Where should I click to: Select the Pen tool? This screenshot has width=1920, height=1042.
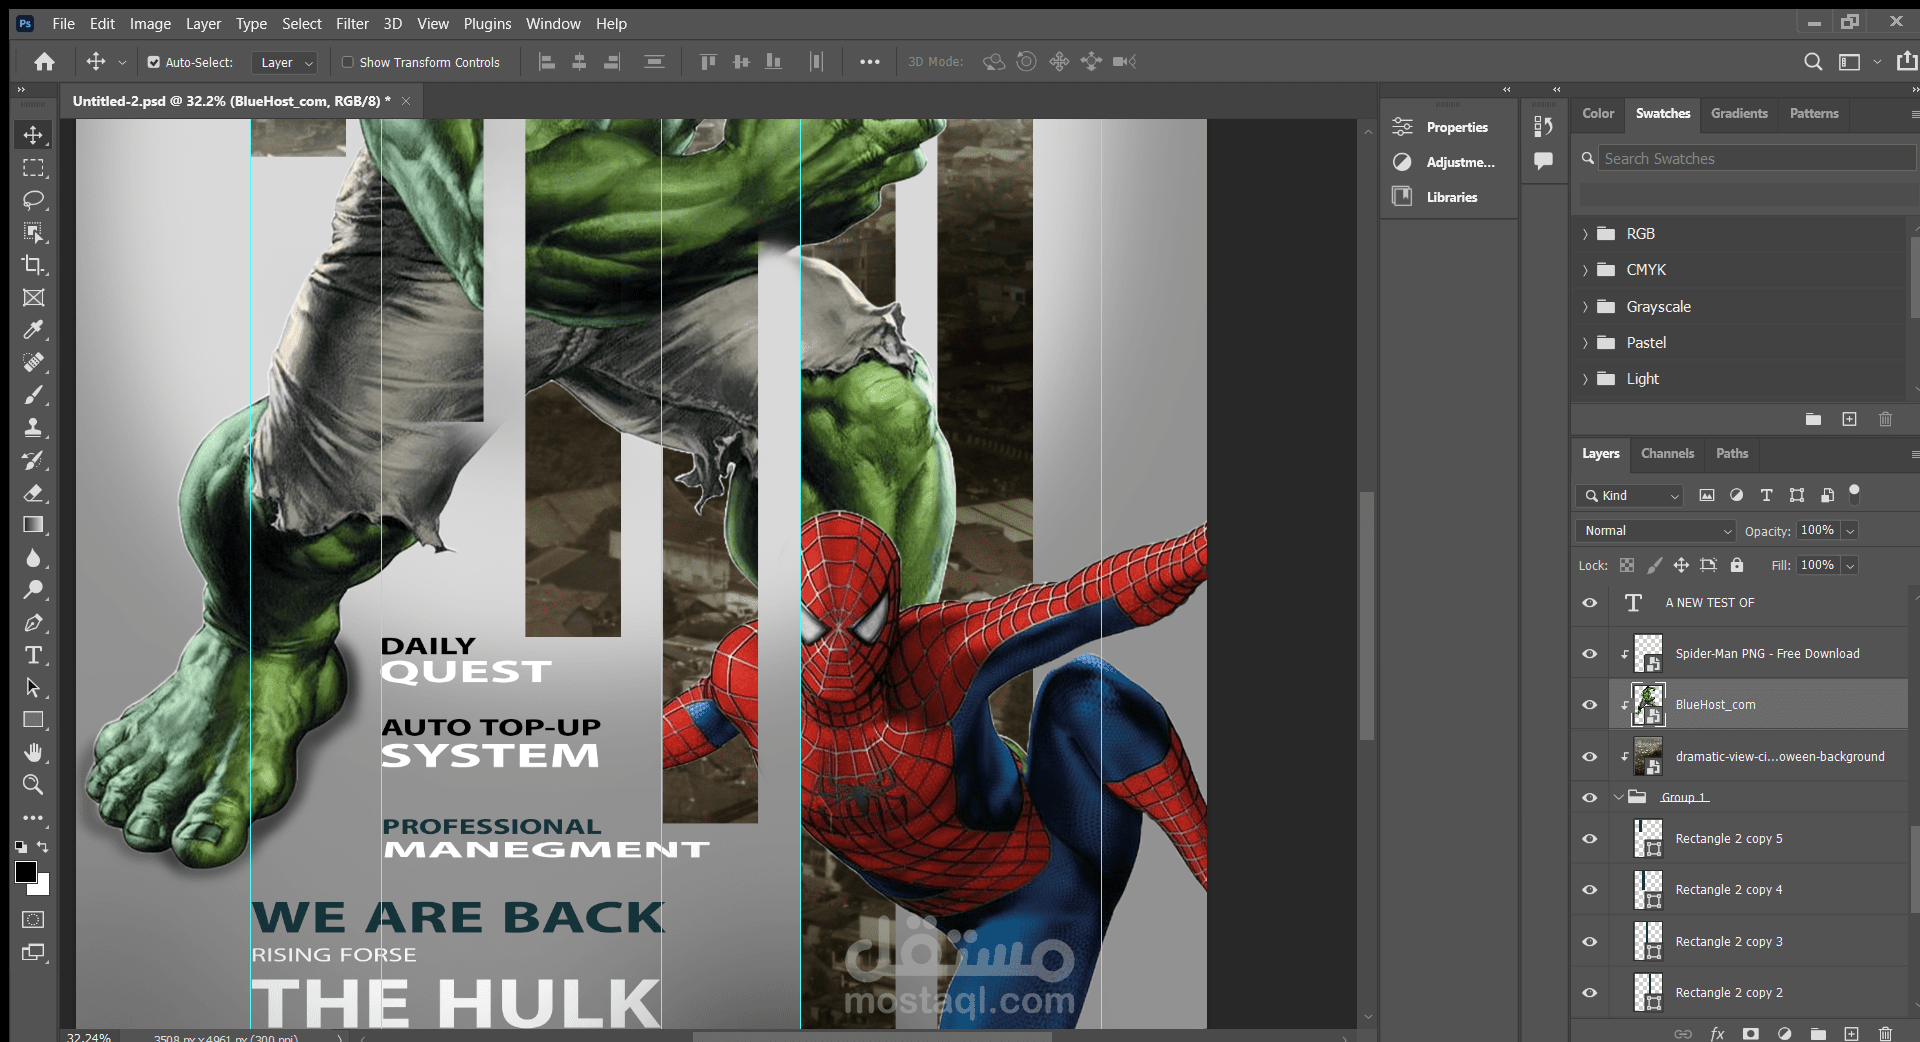(x=33, y=622)
